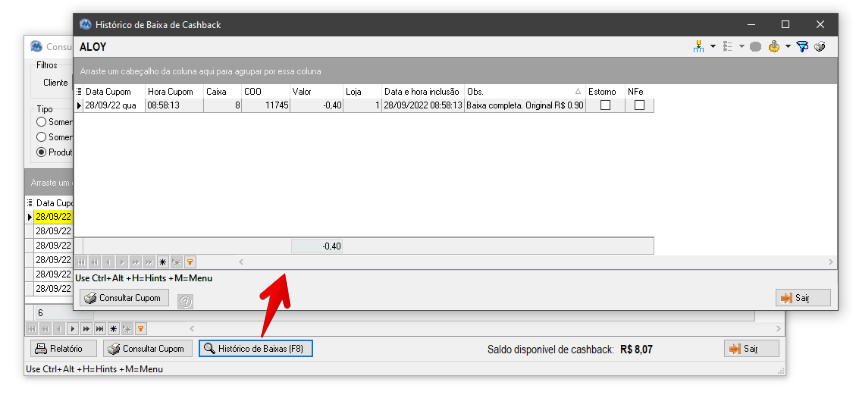Click the -0,40 footer total cell
The image size is (856, 395).
coord(317,246)
